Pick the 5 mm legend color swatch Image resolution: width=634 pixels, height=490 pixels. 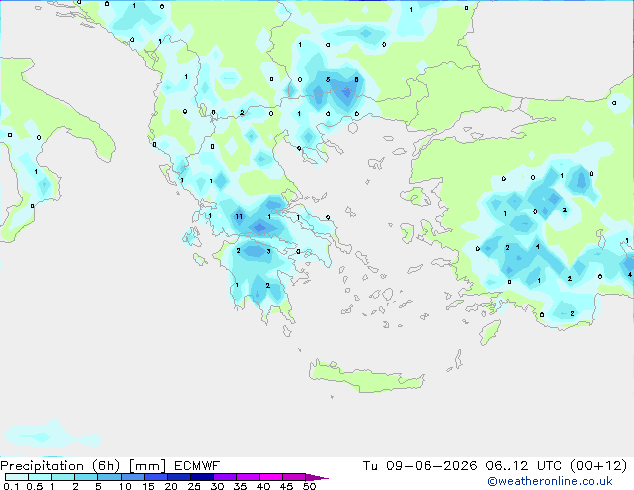coord(109,477)
